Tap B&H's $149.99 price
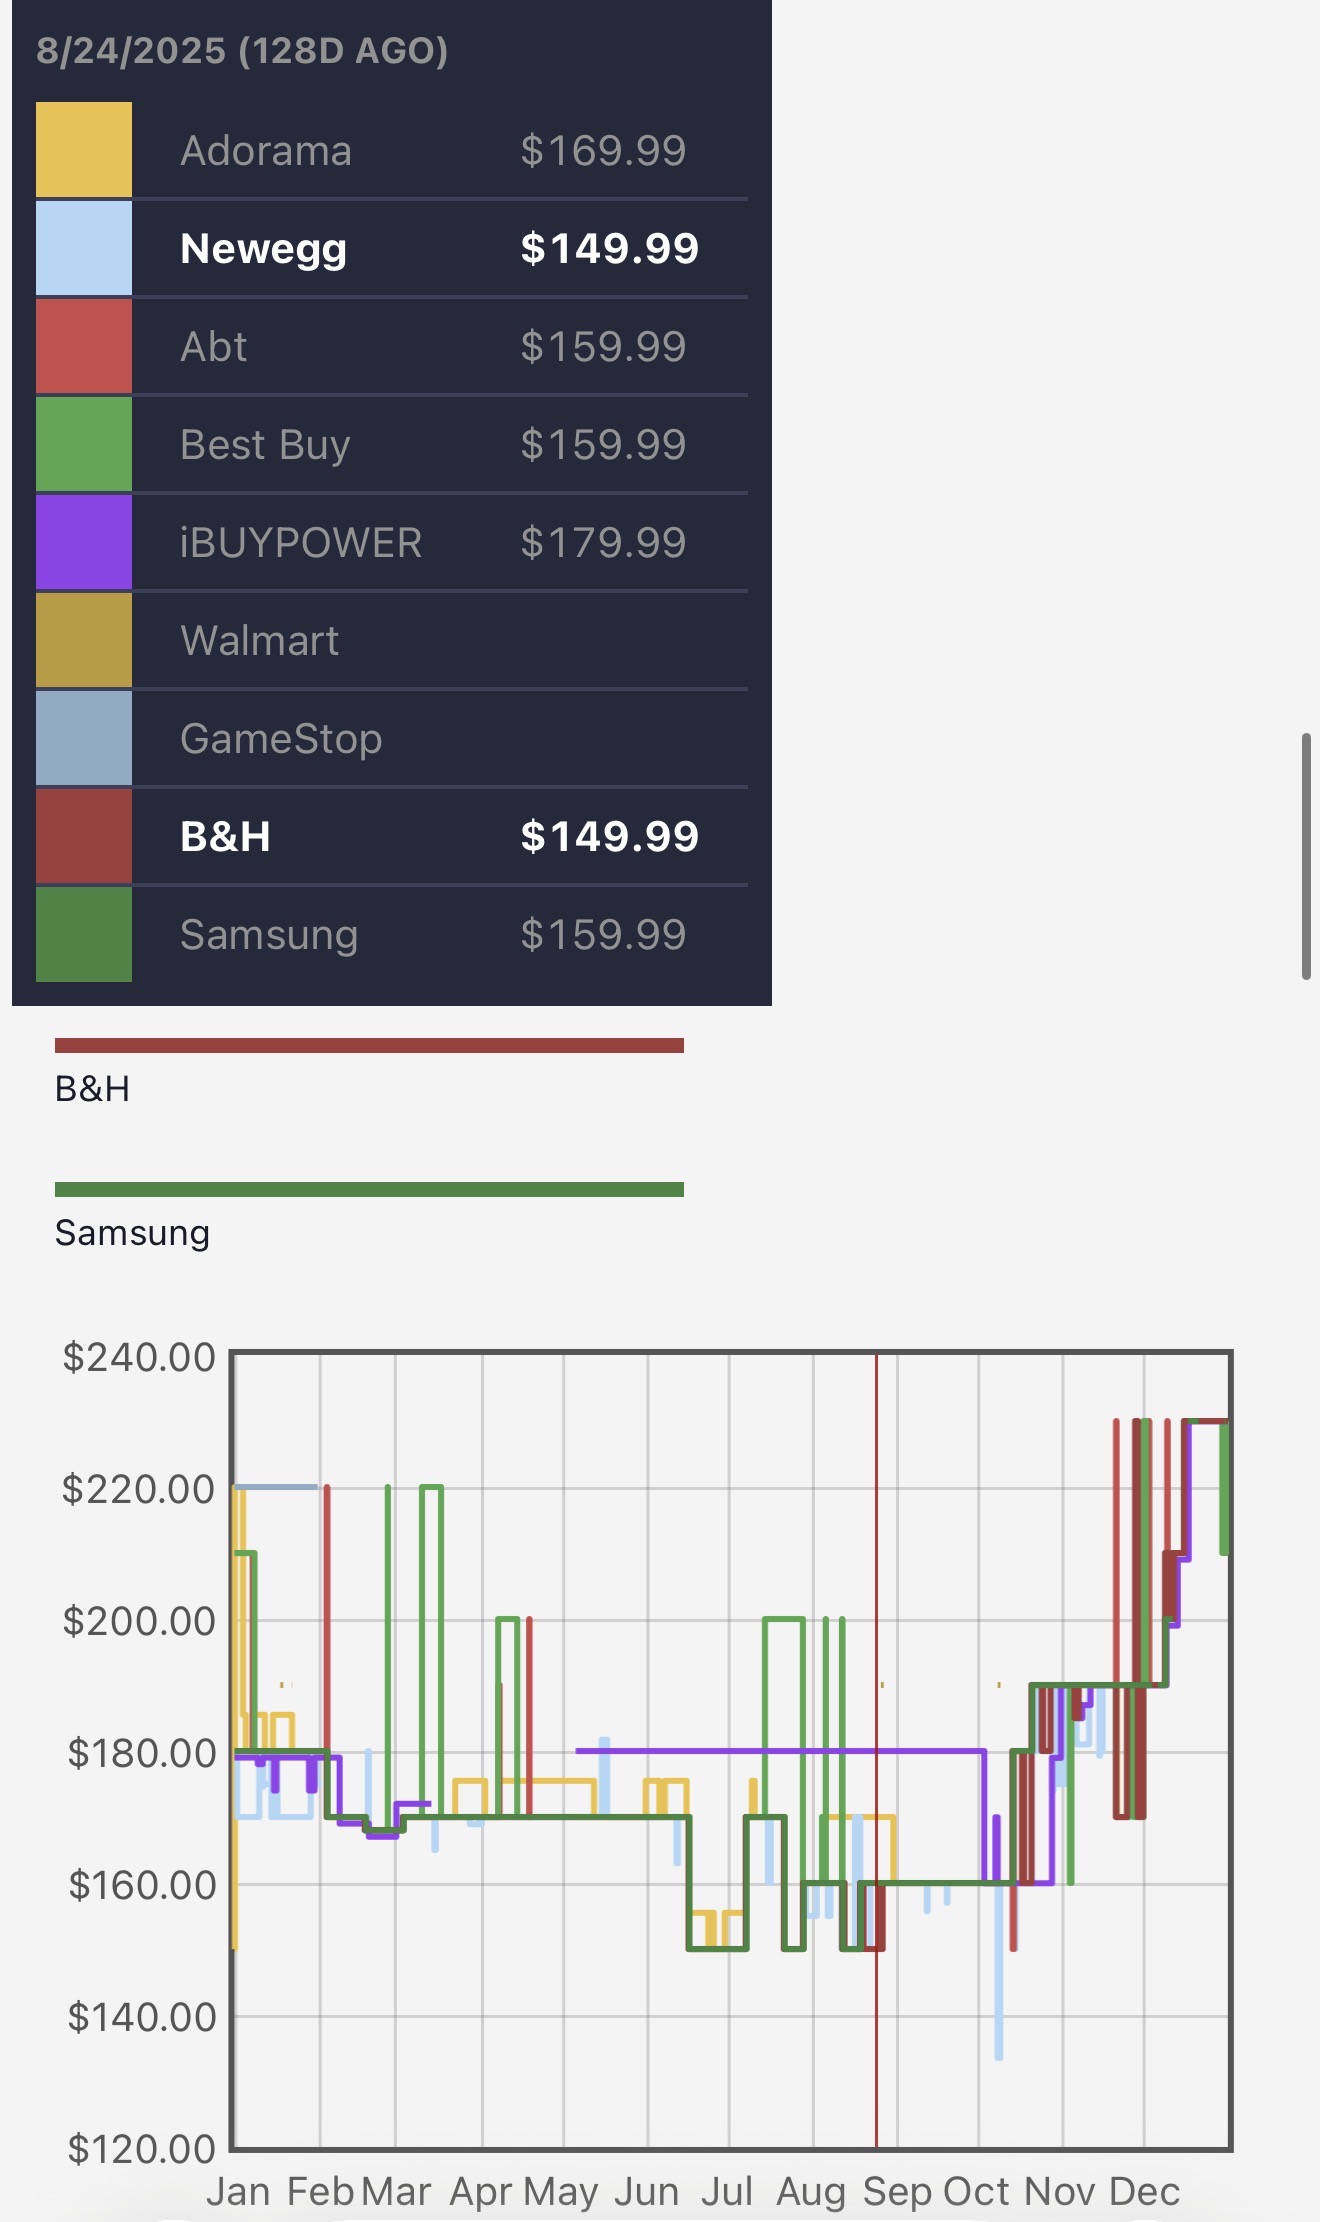The width and height of the screenshot is (1320, 2222). click(x=609, y=837)
